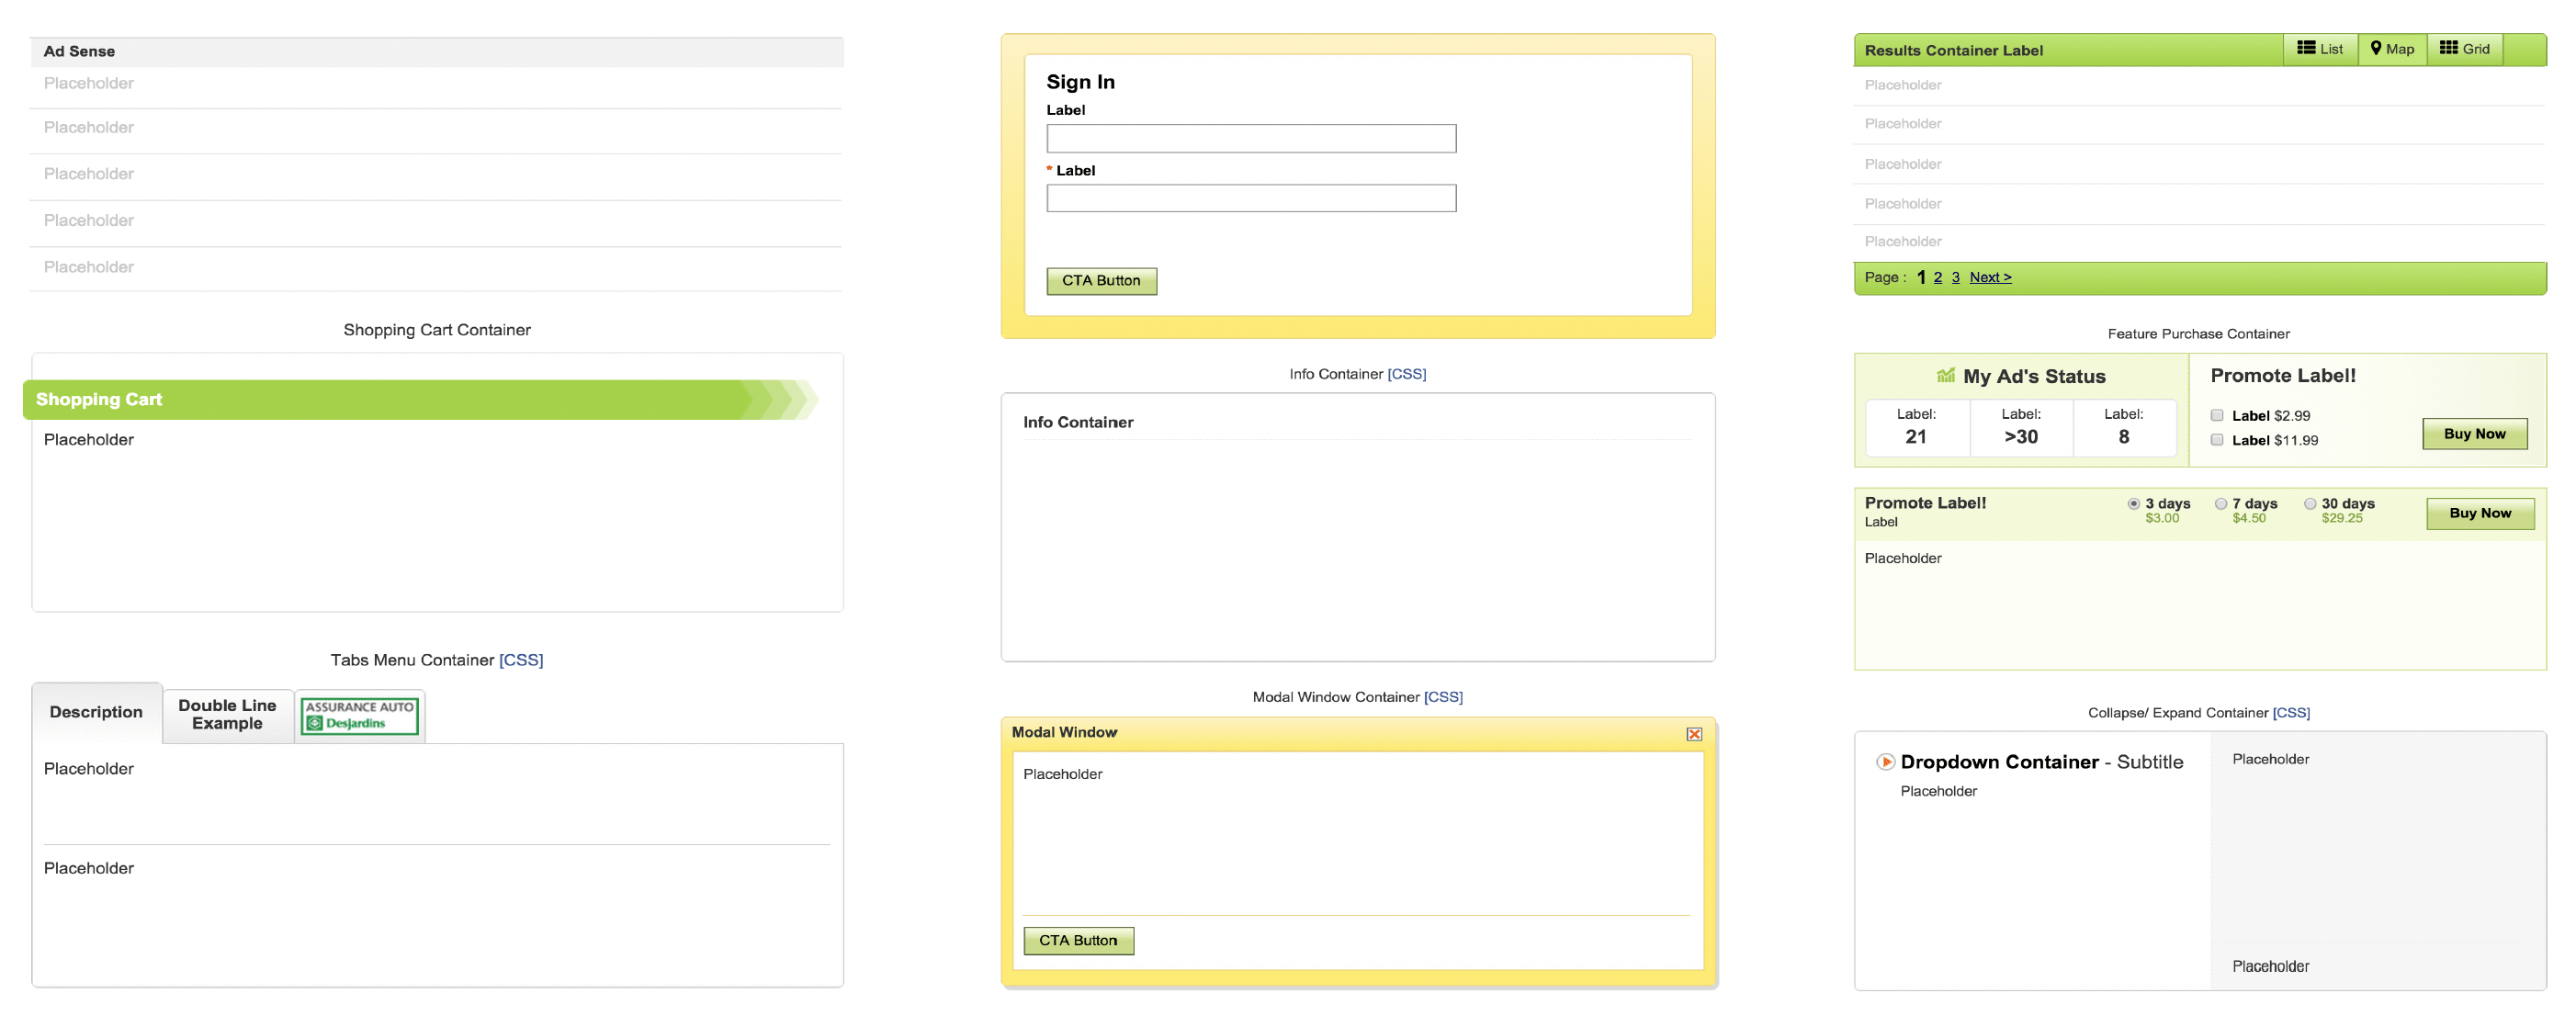2576x1016 pixels.
Task: Click the required Label input field
Action: (1251, 198)
